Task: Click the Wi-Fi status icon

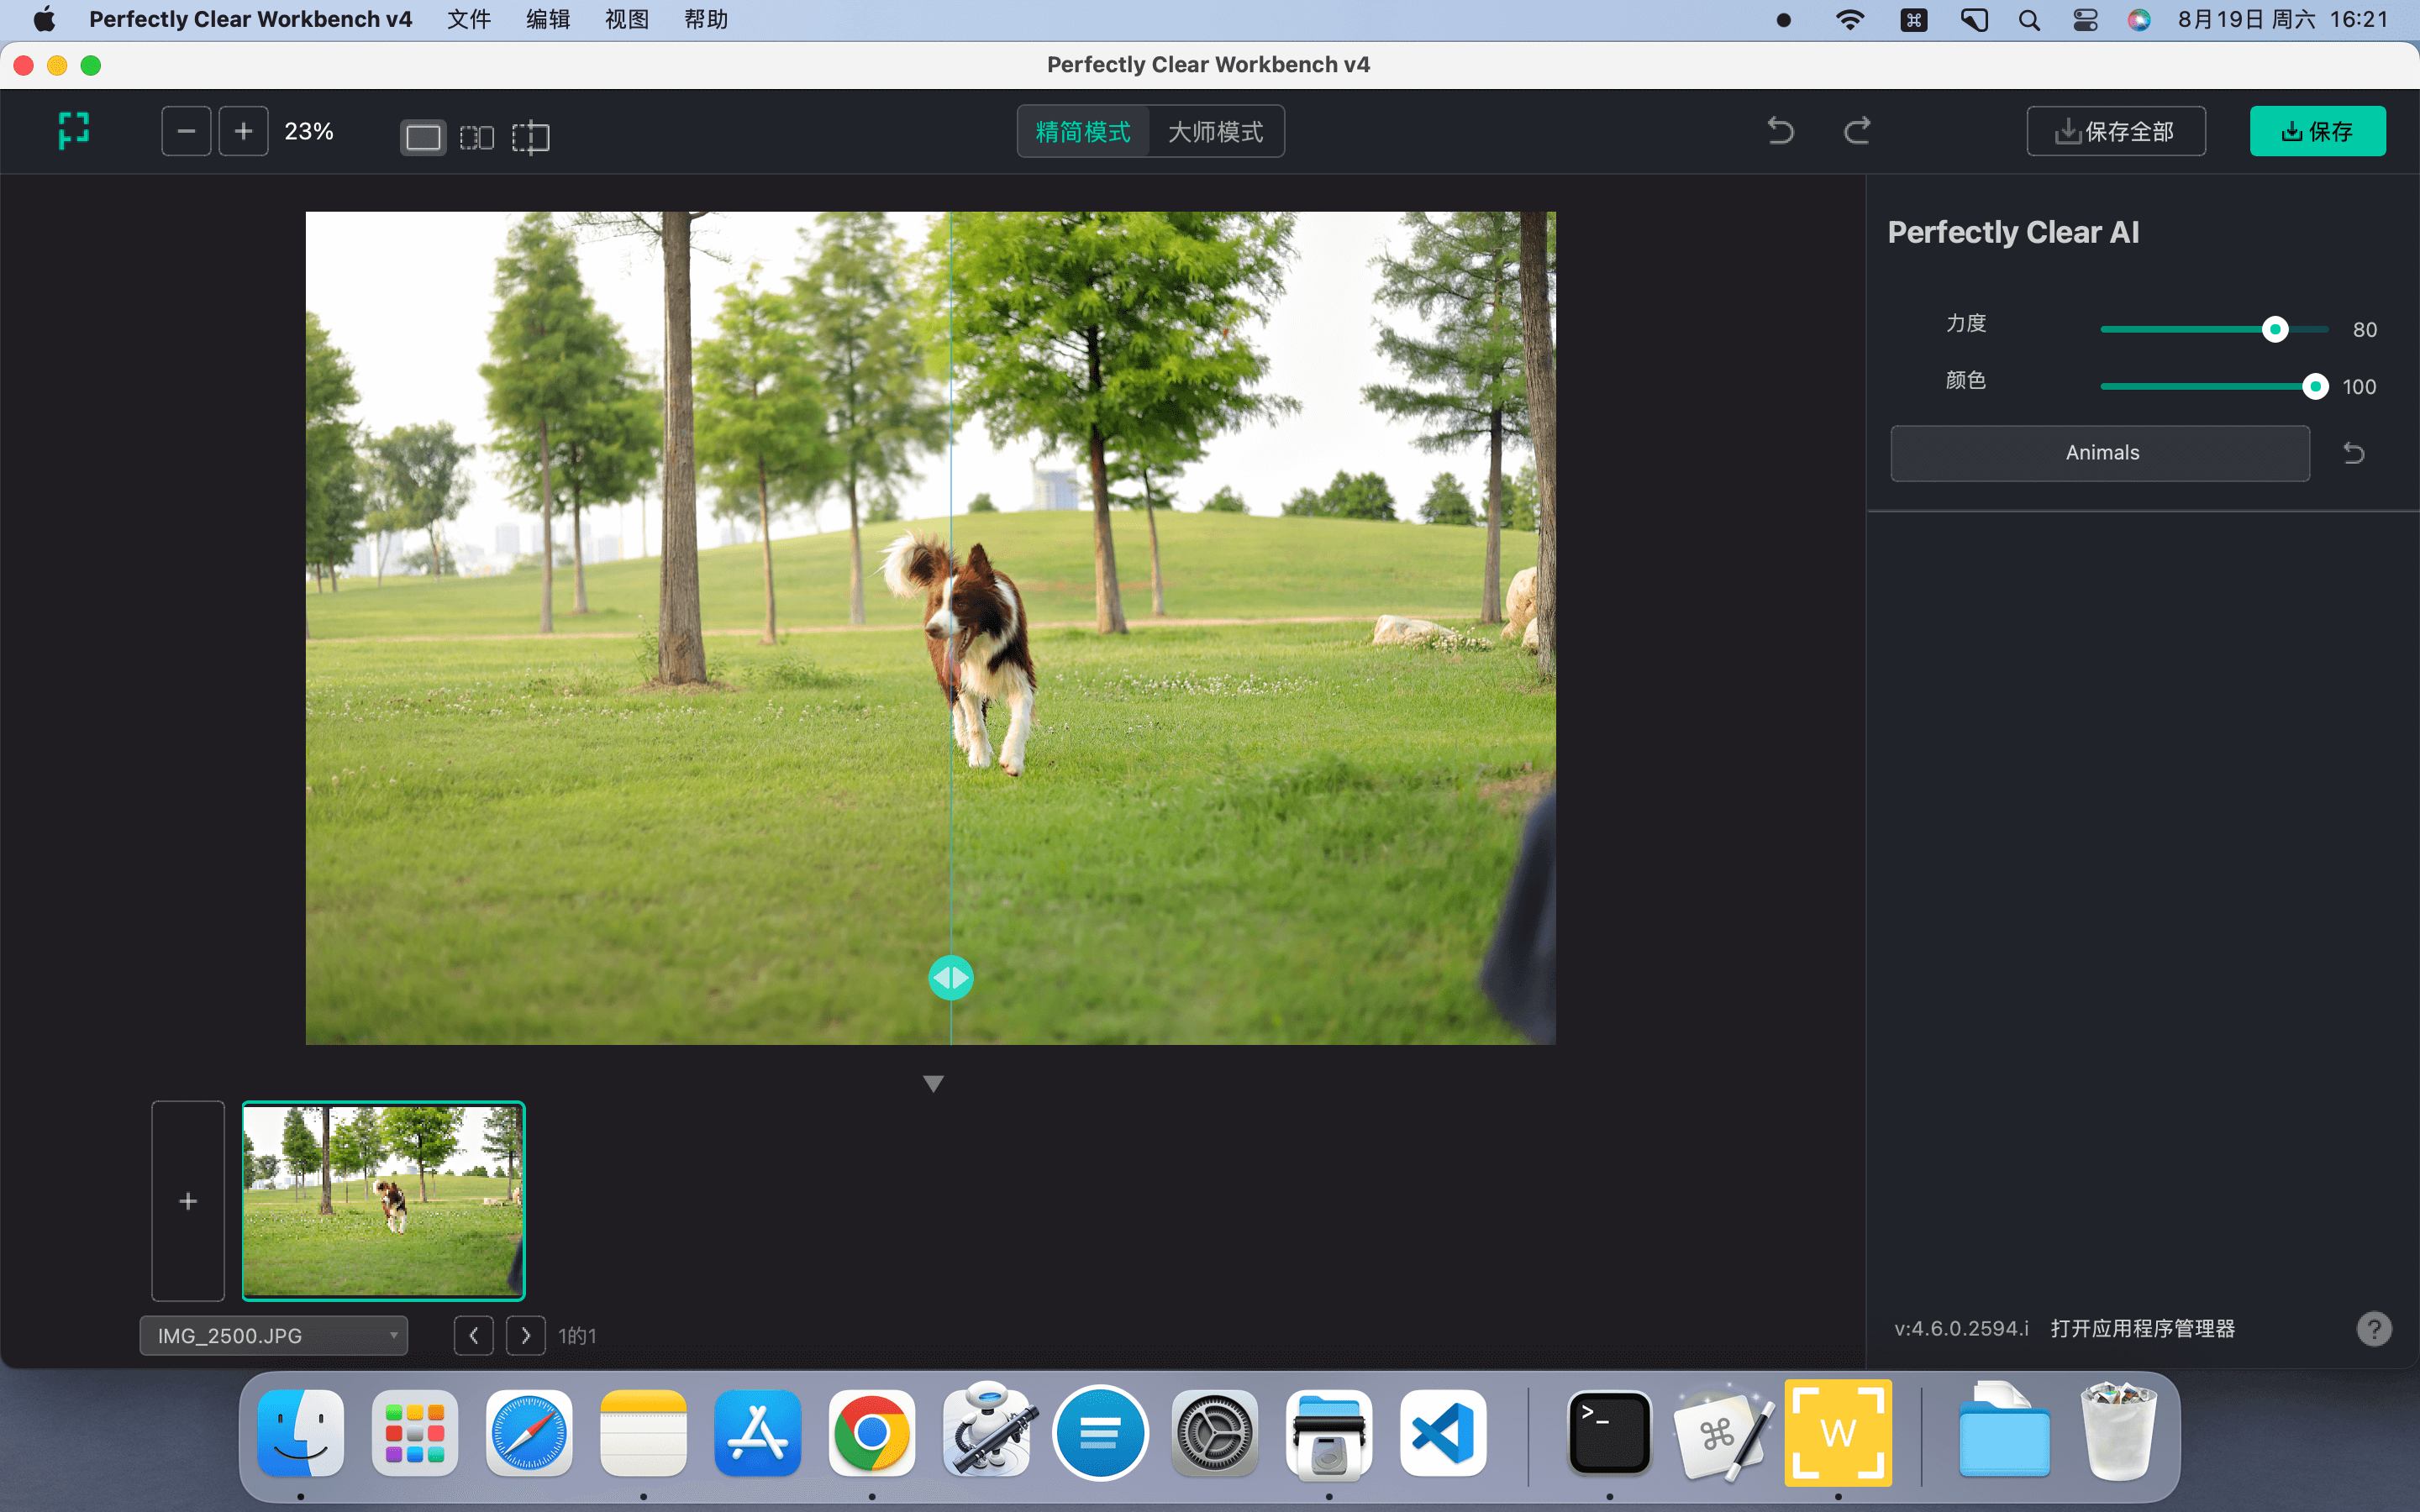Action: [1850, 20]
